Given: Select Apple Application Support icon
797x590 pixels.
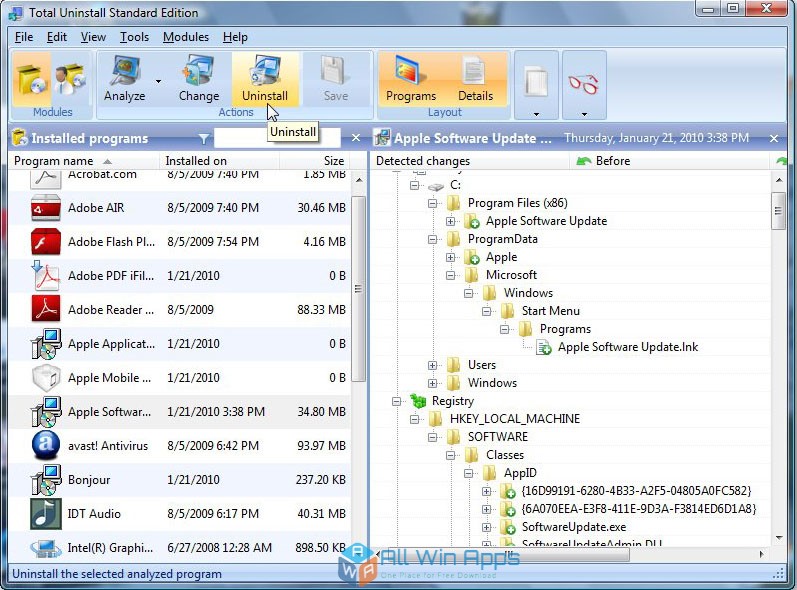Looking at the screenshot, I should [x=46, y=344].
